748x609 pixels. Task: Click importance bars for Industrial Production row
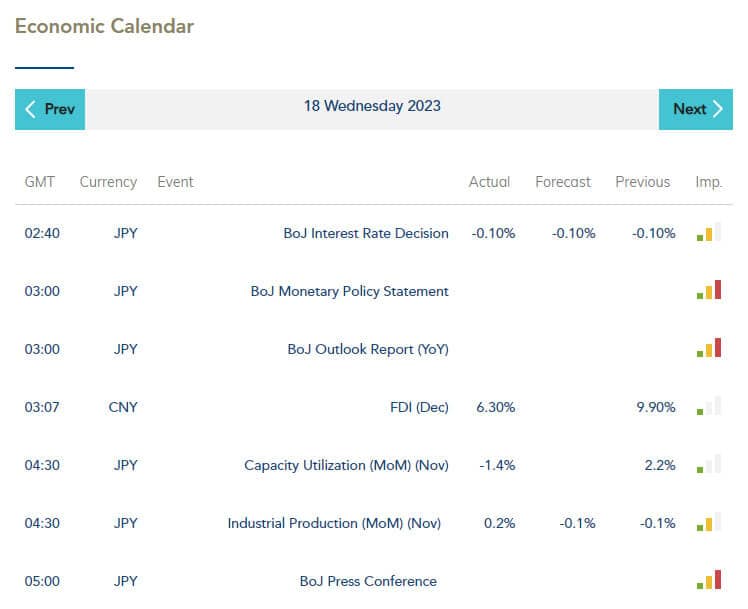(x=709, y=523)
